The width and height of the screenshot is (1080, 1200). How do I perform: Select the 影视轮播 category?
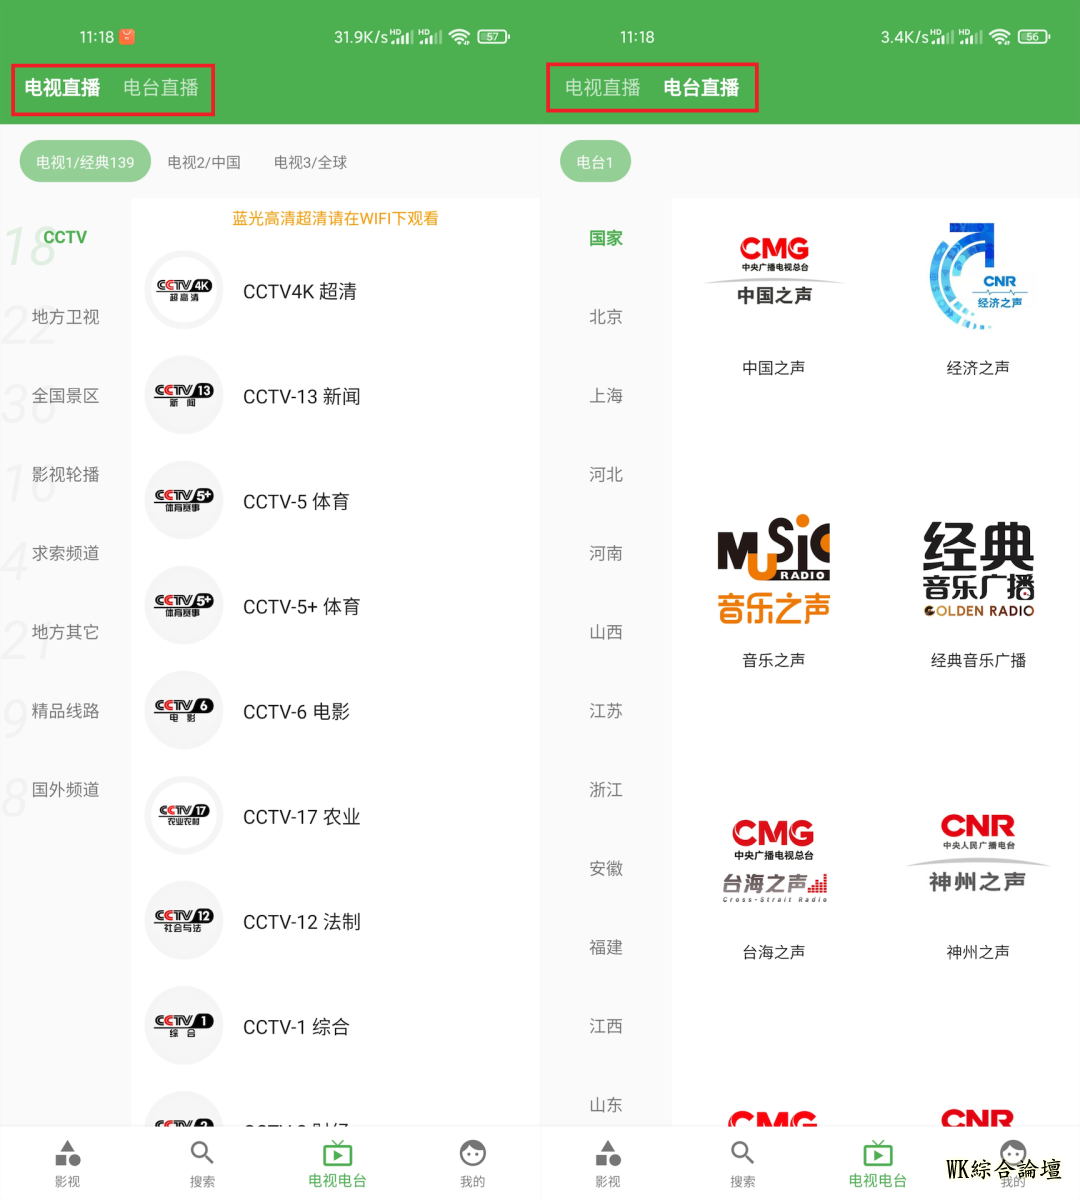click(x=65, y=474)
